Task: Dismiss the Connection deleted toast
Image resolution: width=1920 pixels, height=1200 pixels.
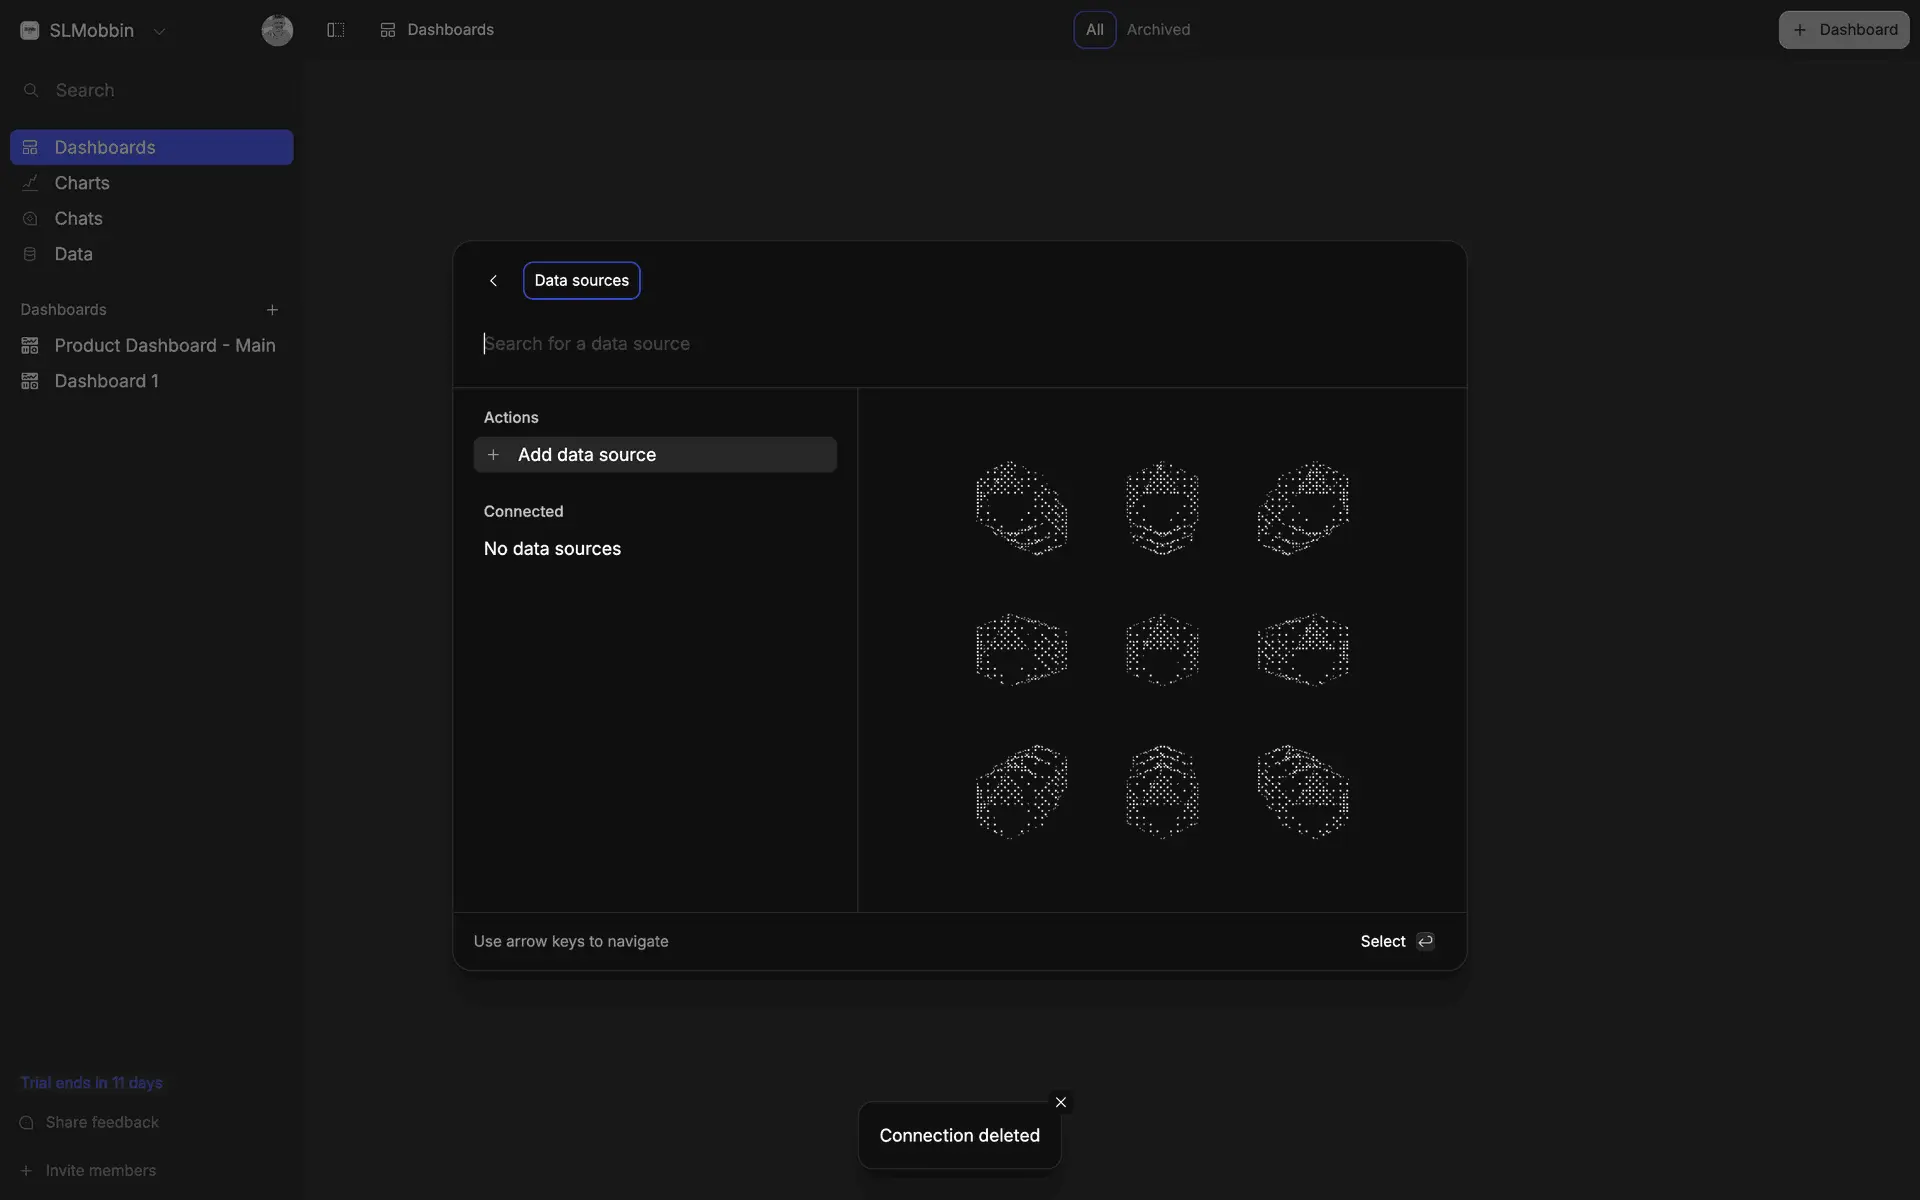Action: coord(1061,1102)
